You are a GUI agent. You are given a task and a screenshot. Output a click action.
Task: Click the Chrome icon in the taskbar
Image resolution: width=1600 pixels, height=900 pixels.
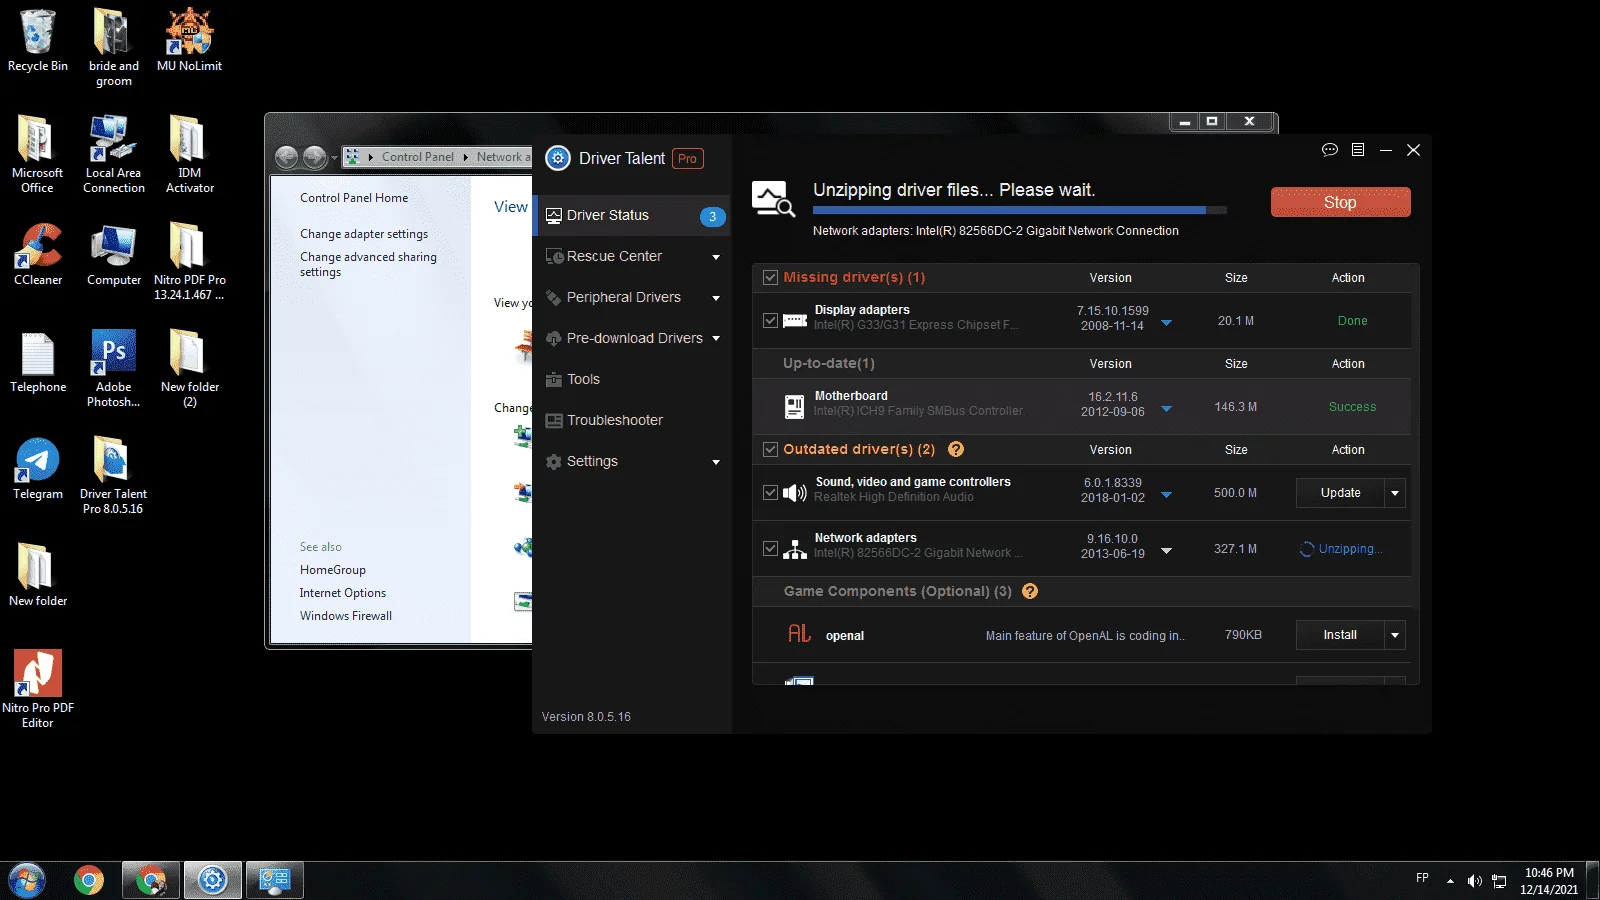(89, 880)
